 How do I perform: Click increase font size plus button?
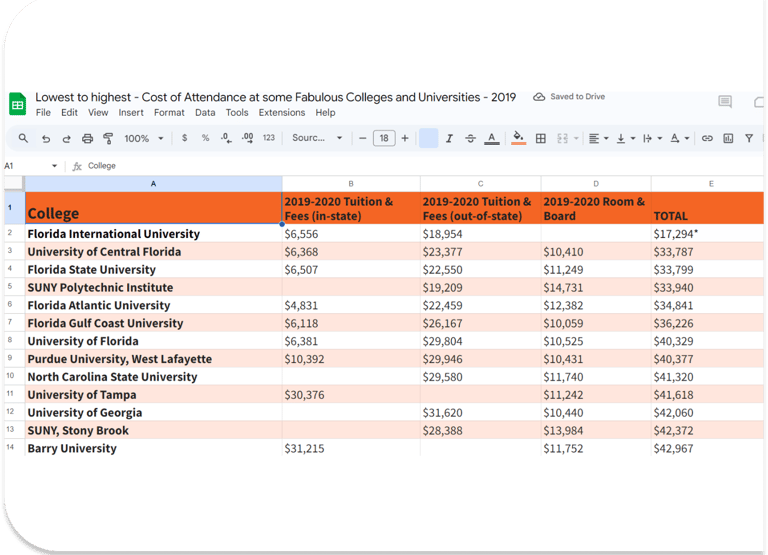point(405,139)
